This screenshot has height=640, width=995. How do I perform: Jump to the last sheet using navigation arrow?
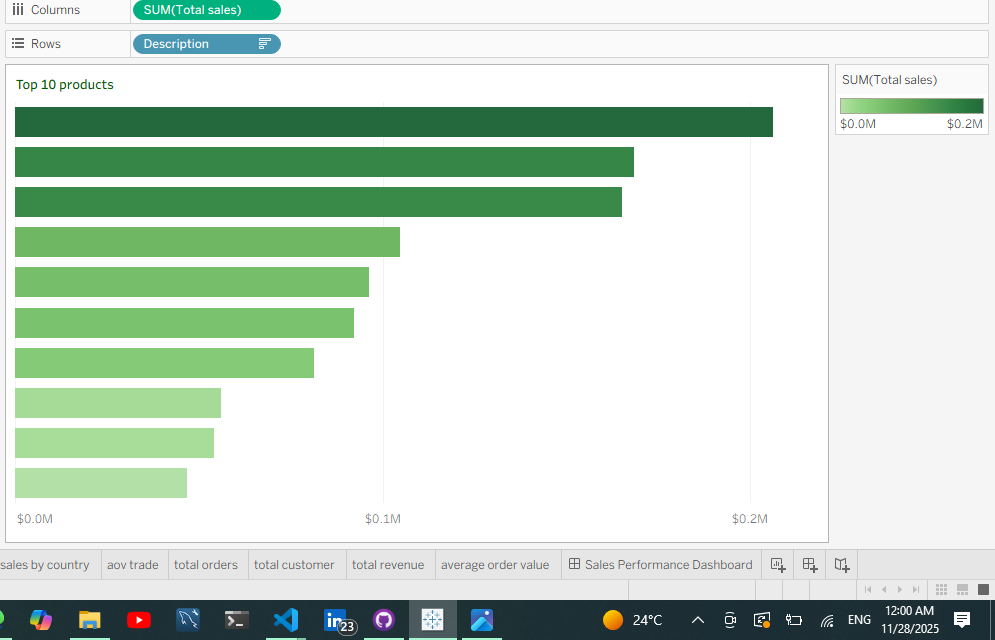[x=916, y=589]
